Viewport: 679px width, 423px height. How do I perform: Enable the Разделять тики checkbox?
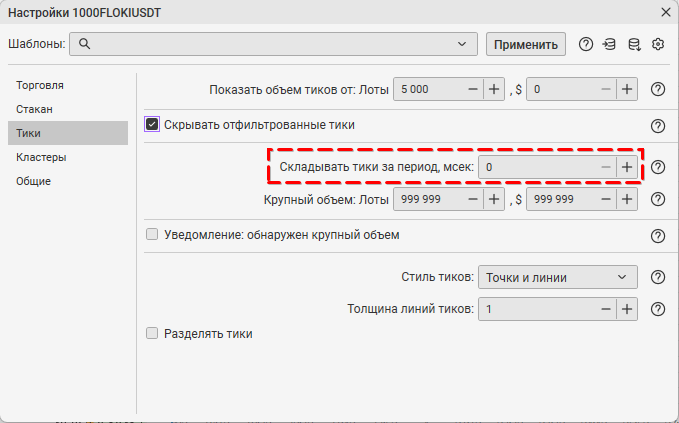pos(153,333)
